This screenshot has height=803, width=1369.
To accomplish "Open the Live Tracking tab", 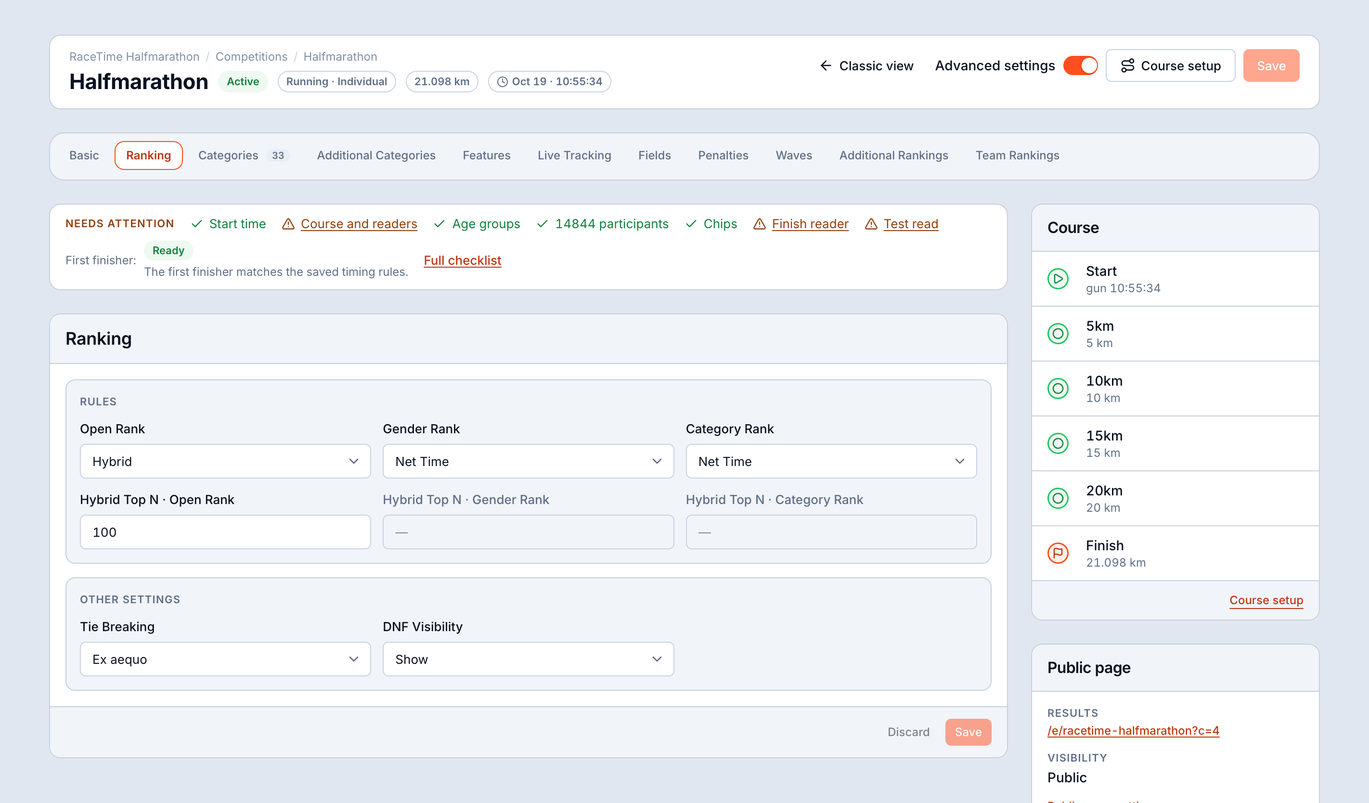I will (574, 156).
